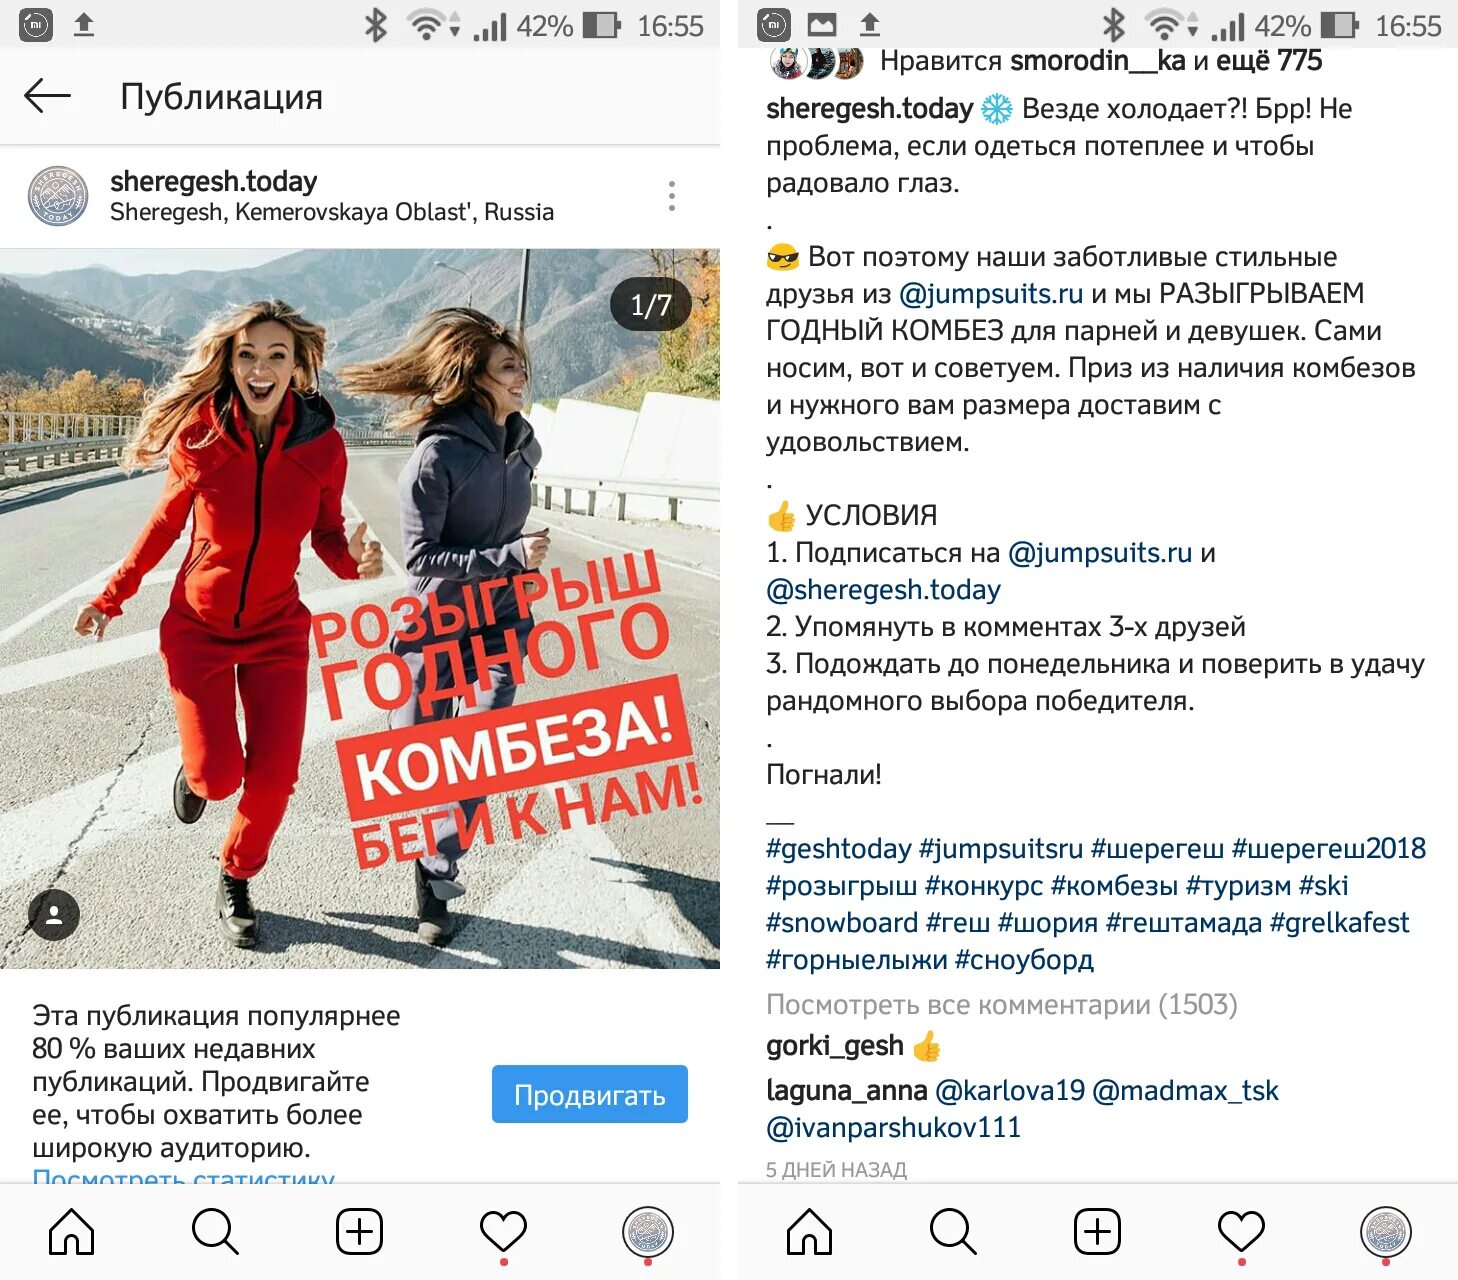Tap the tagged people icon on photo
This screenshot has width=1458, height=1280.
tap(54, 914)
